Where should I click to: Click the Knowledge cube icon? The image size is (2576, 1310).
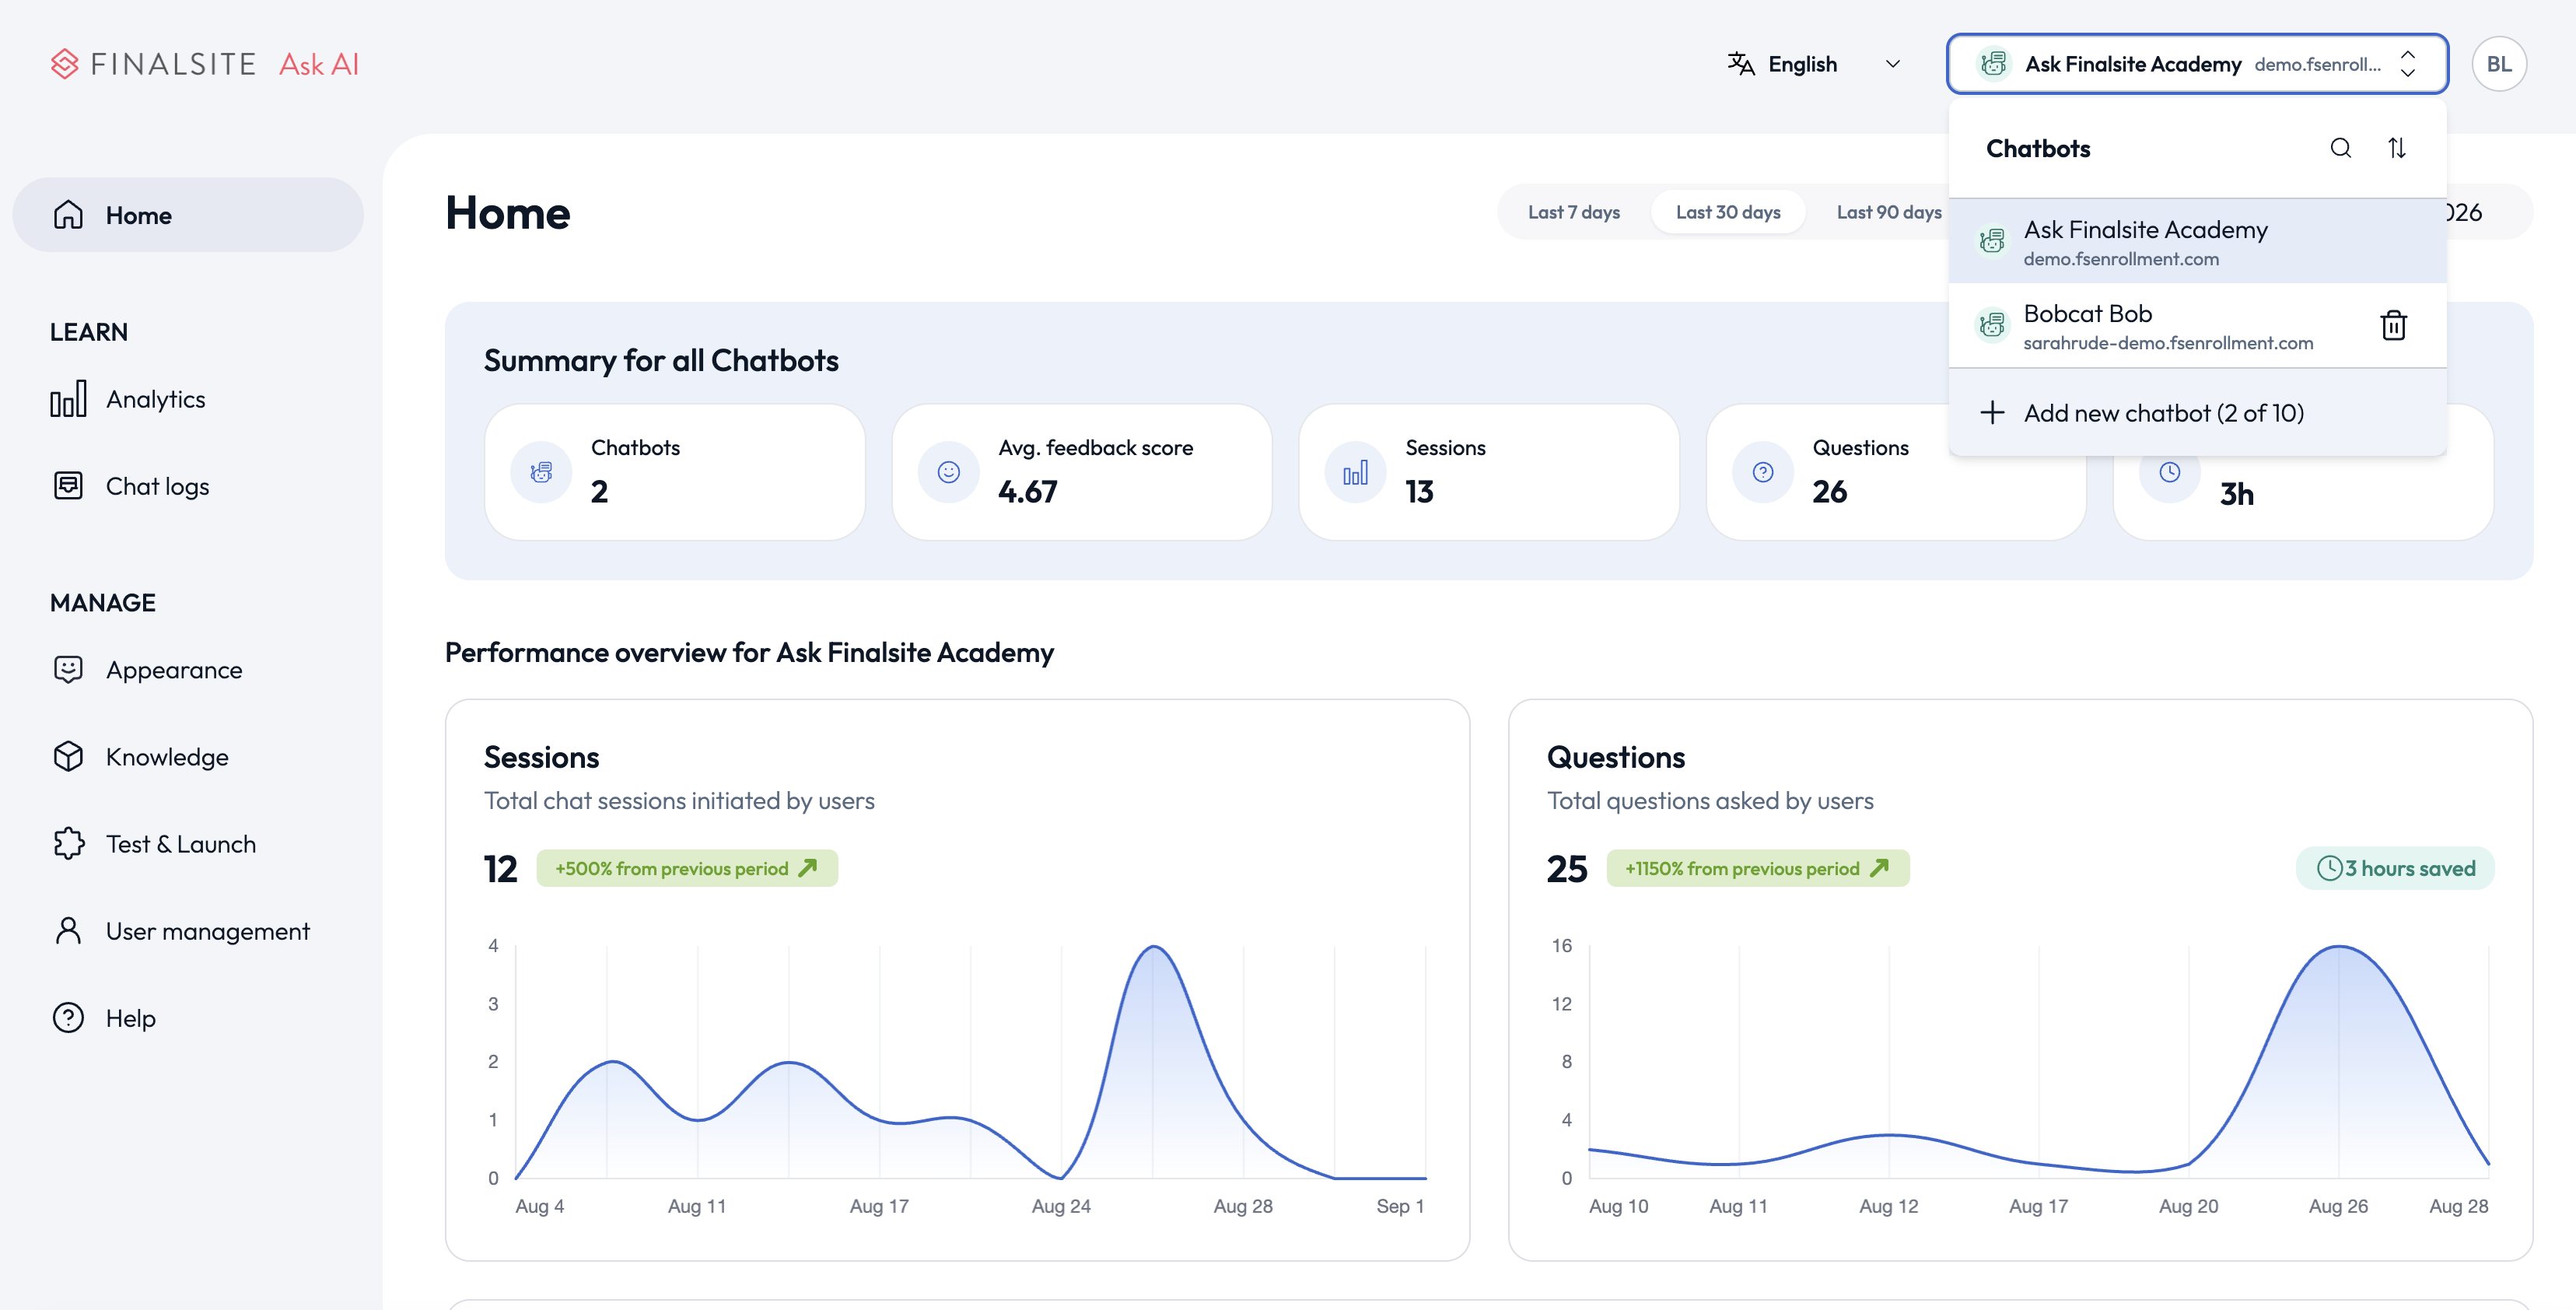tap(68, 756)
